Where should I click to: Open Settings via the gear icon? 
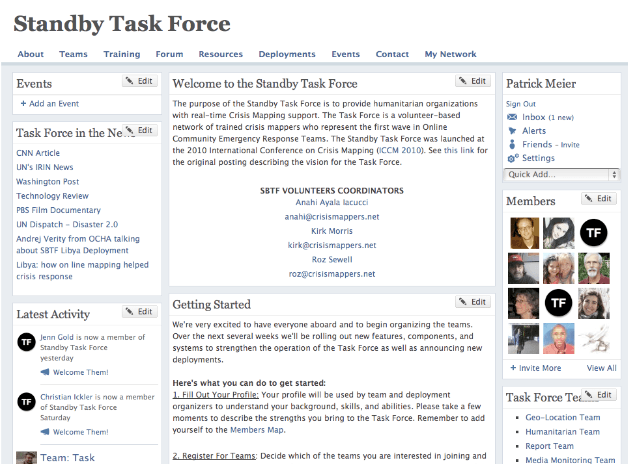513,158
